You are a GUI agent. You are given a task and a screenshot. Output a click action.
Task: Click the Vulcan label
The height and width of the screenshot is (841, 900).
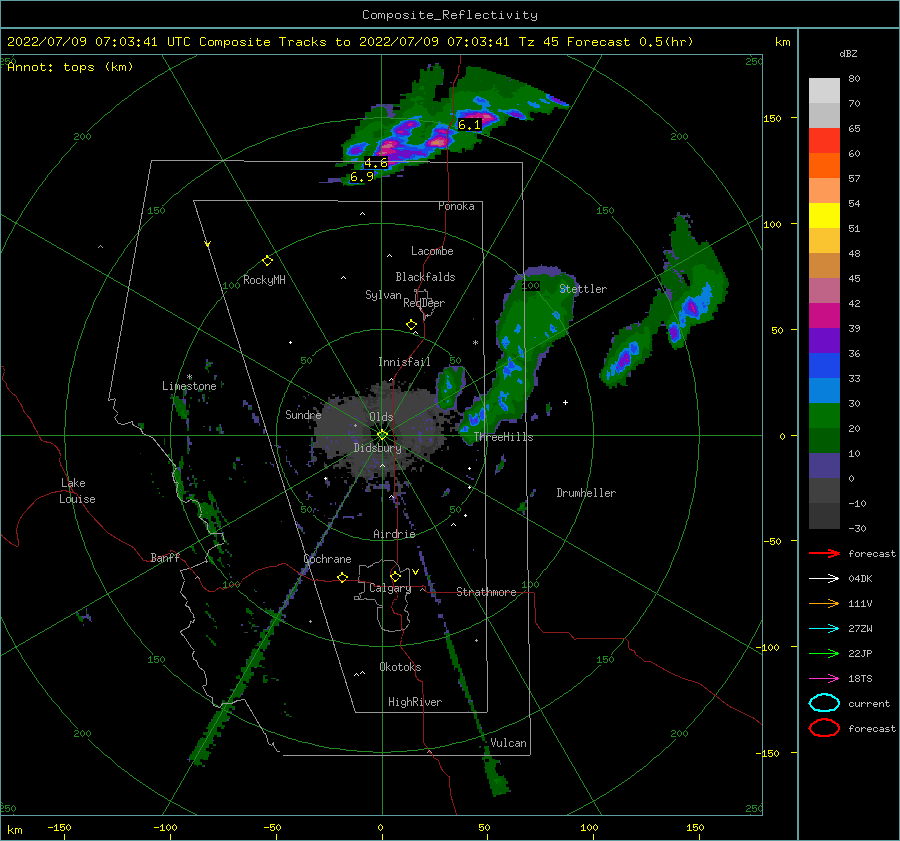point(508,743)
